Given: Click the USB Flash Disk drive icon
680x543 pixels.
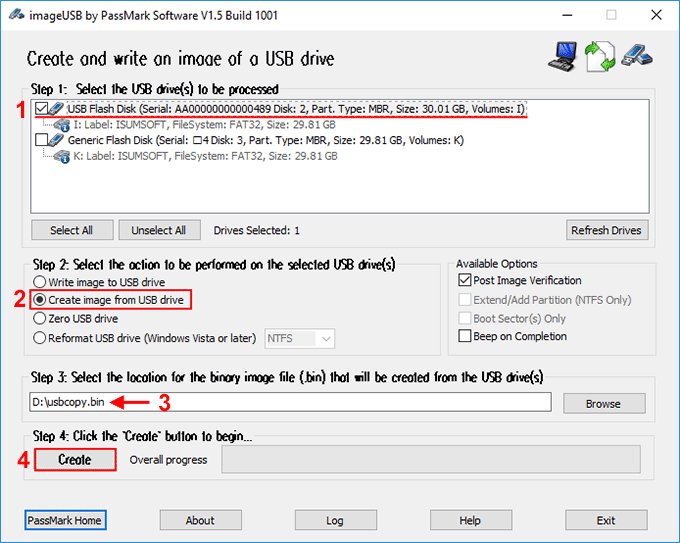Looking at the screenshot, I should [x=56, y=108].
